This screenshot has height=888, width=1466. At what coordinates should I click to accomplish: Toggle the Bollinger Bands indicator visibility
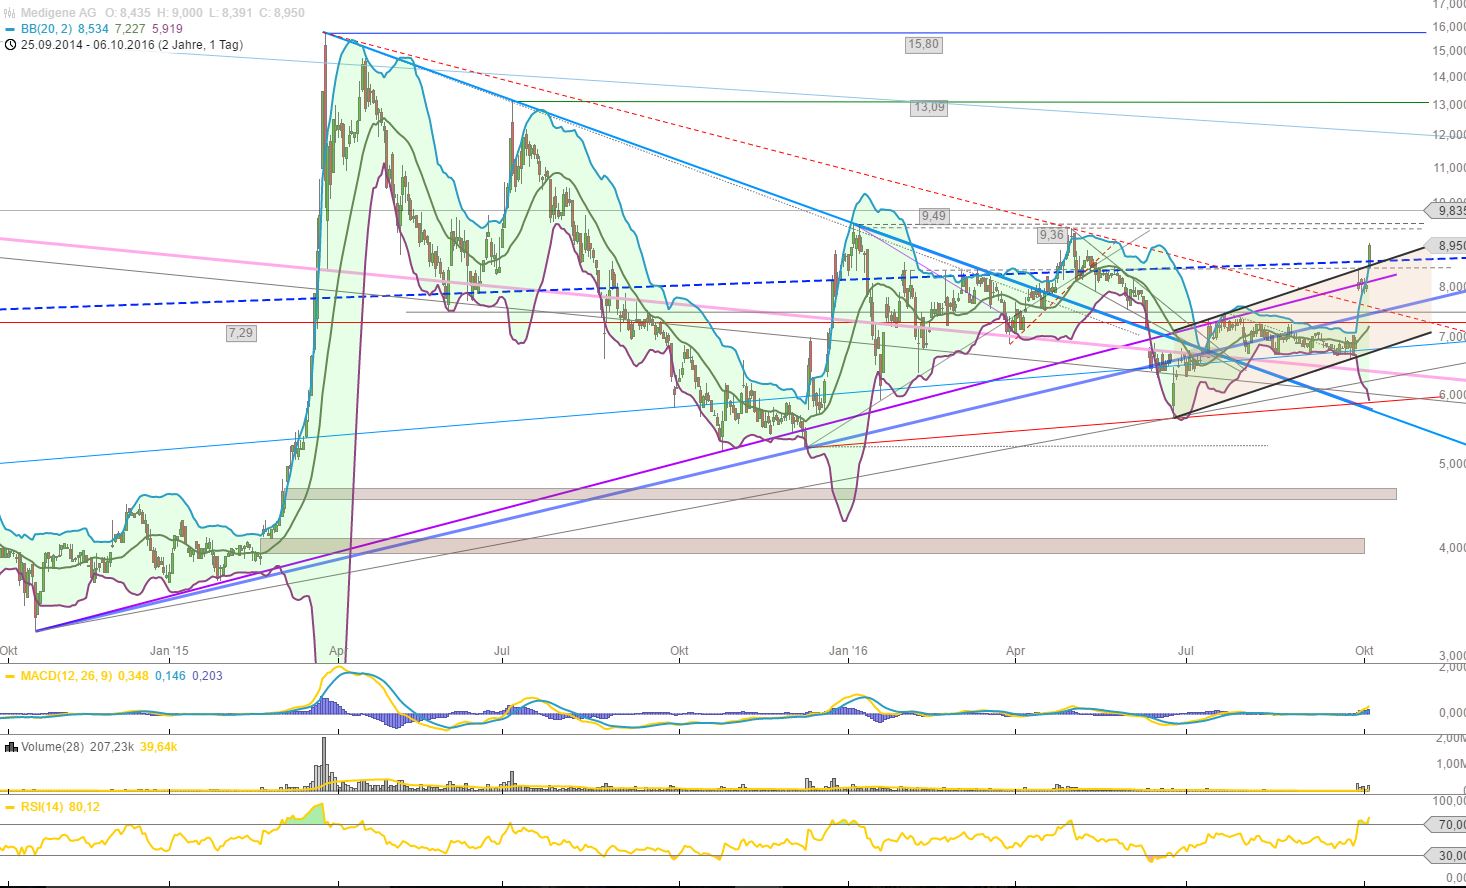tap(10, 29)
